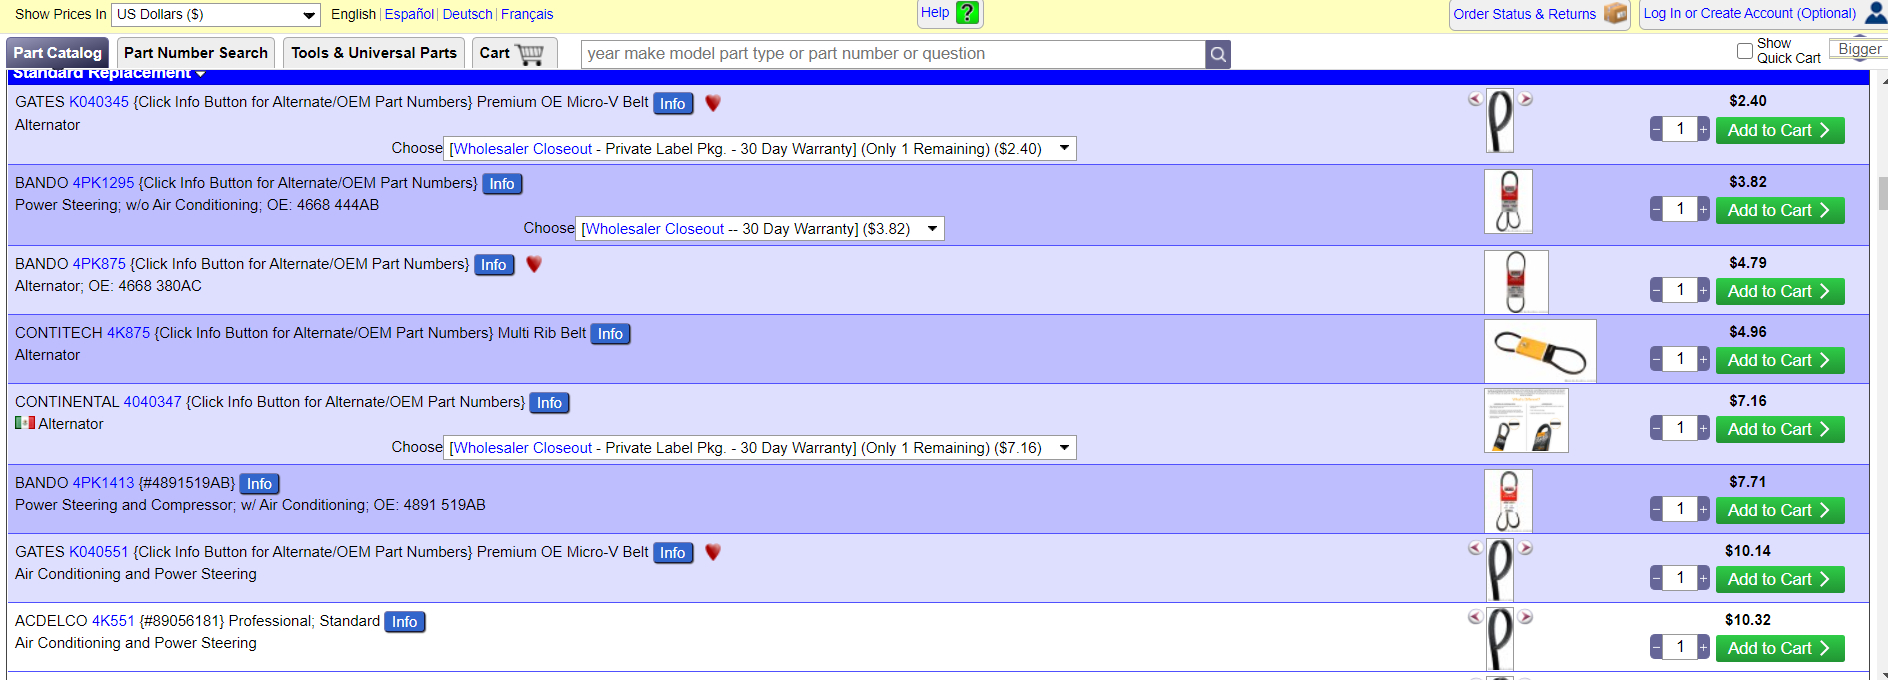The image size is (1888, 680).
Task: Add BANDO 4PK1295 to cart
Action: [x=1780, y=210]
